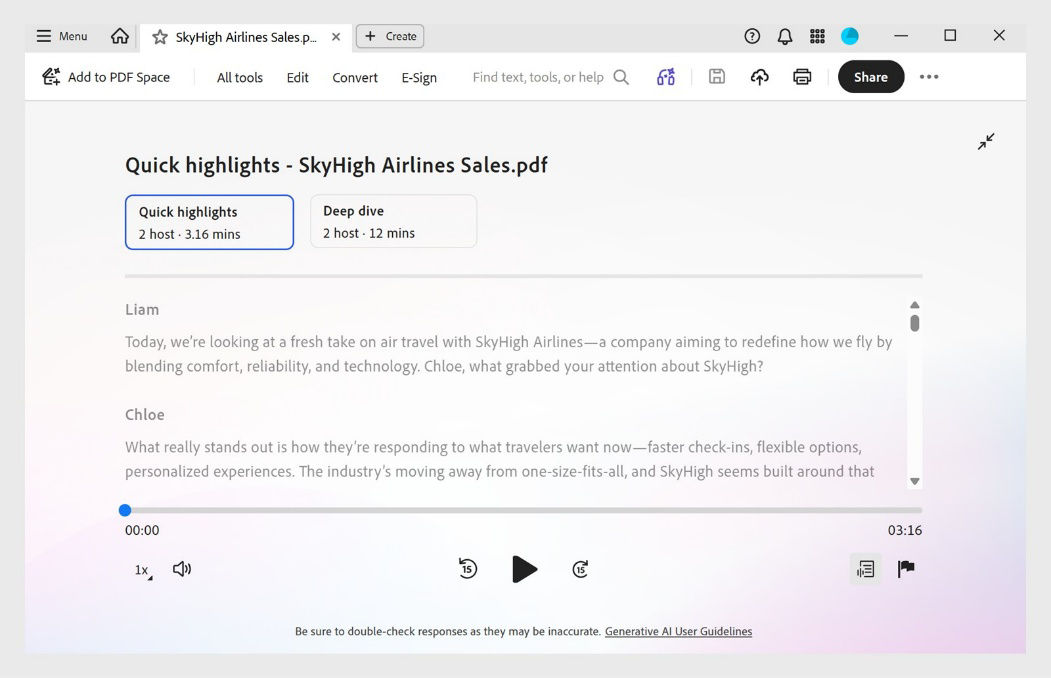Viewport: 1051px width, 678px height.
Task: Skip forward 15 seconds in the audio
Action: 581,568
